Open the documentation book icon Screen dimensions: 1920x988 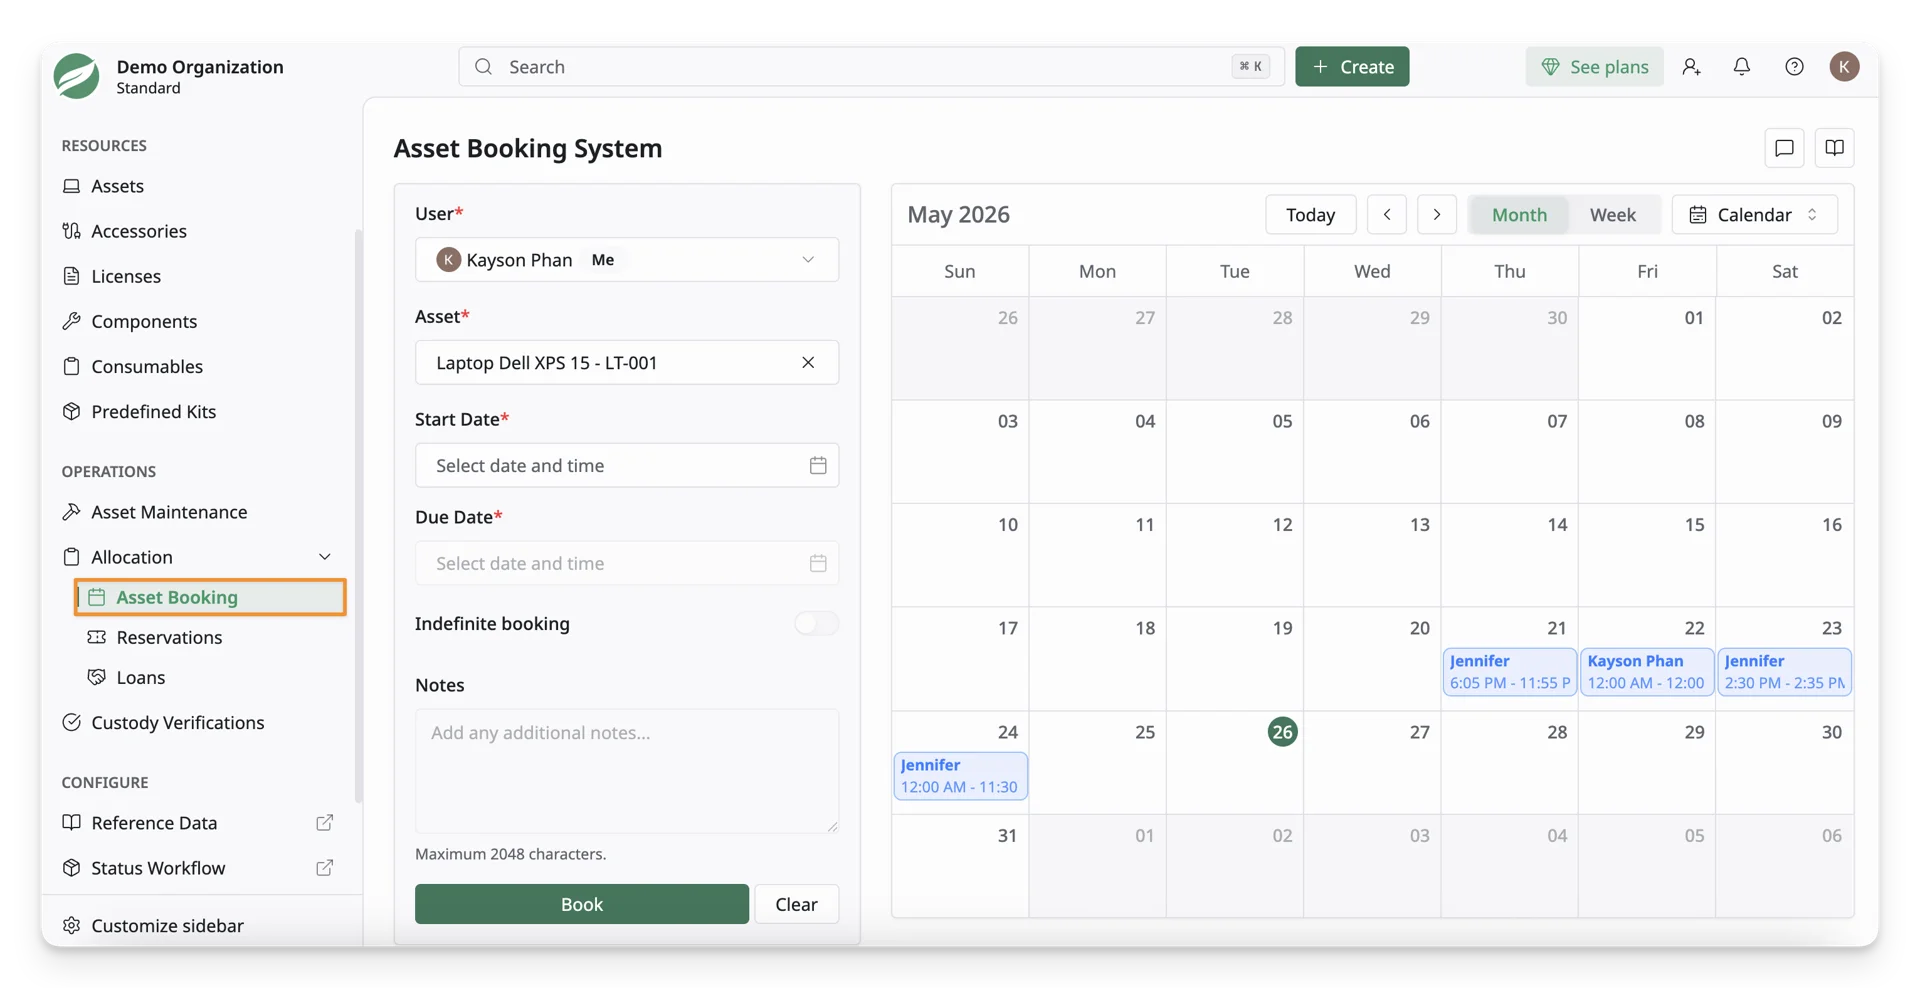pos(1834,148)
